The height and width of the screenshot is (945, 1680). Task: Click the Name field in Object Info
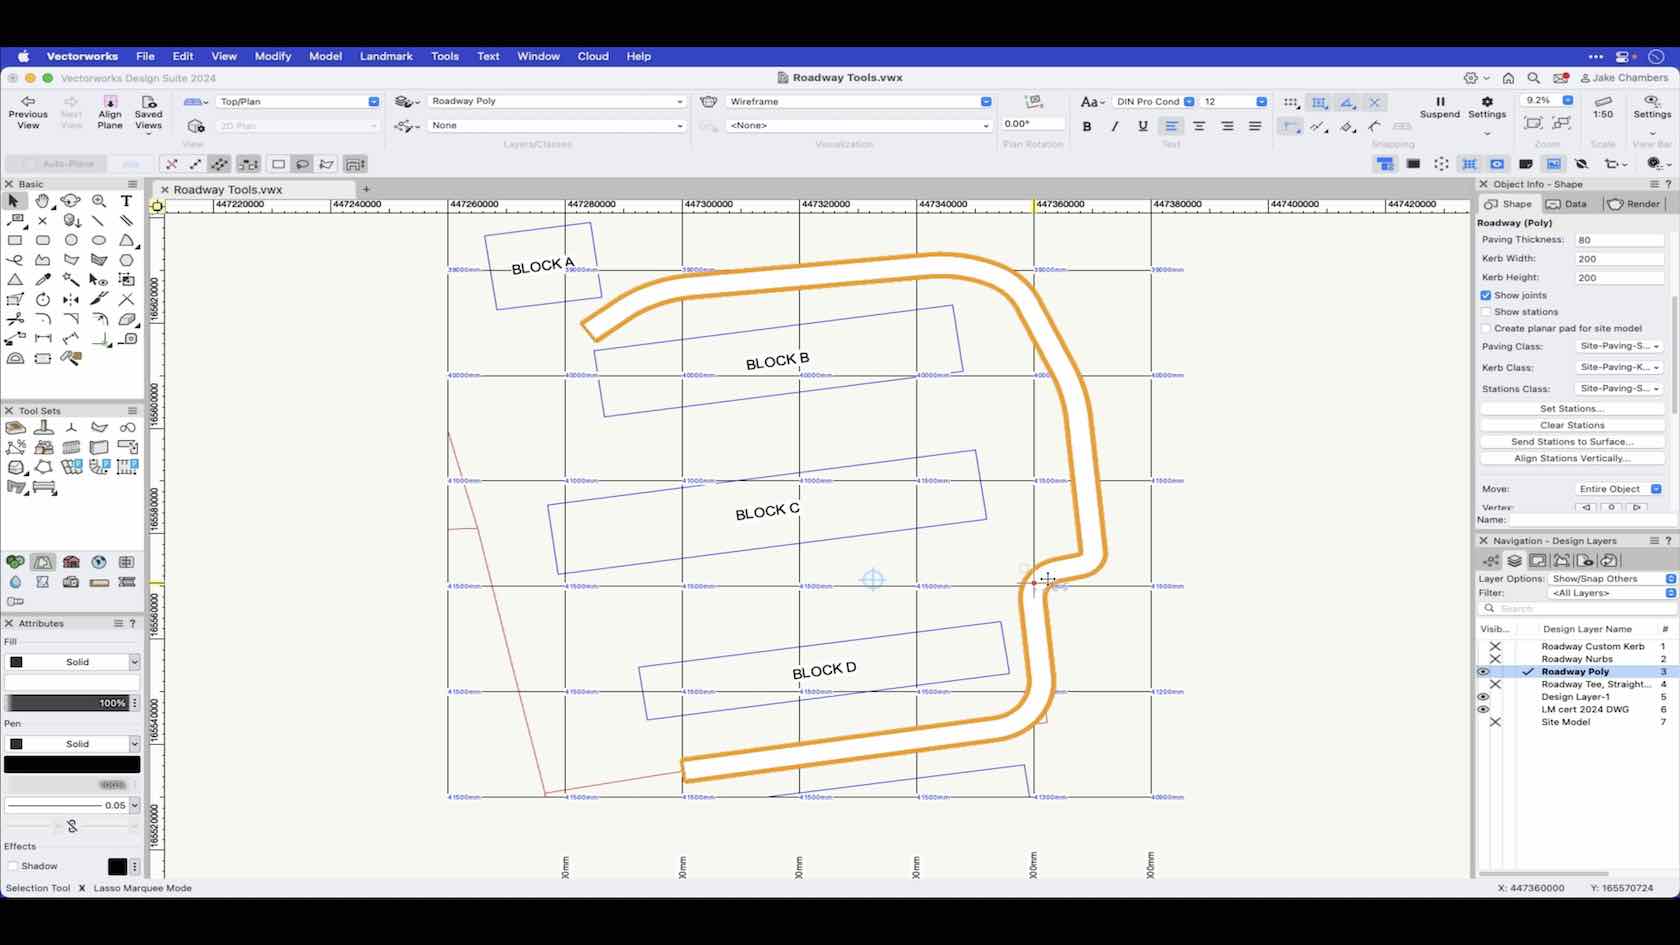point(1590,520)
